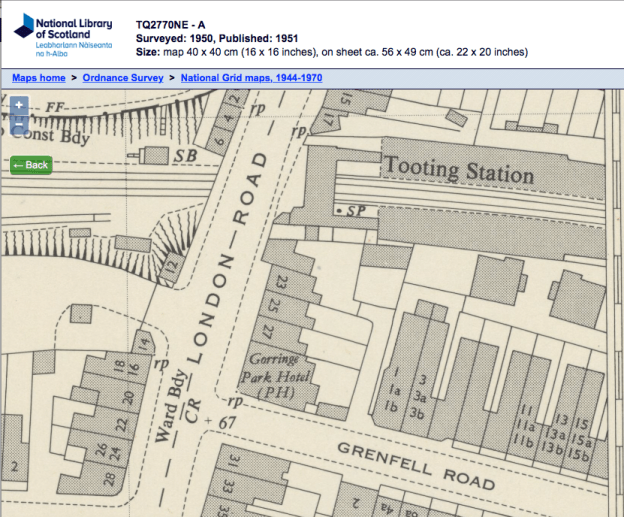Click the Grenfell Road label on map
Screen dimensions: 624x517
point(415,464)
